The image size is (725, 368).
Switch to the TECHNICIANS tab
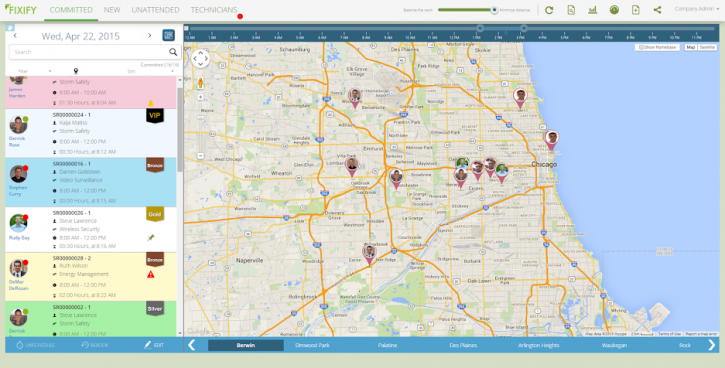pos(214,10)
